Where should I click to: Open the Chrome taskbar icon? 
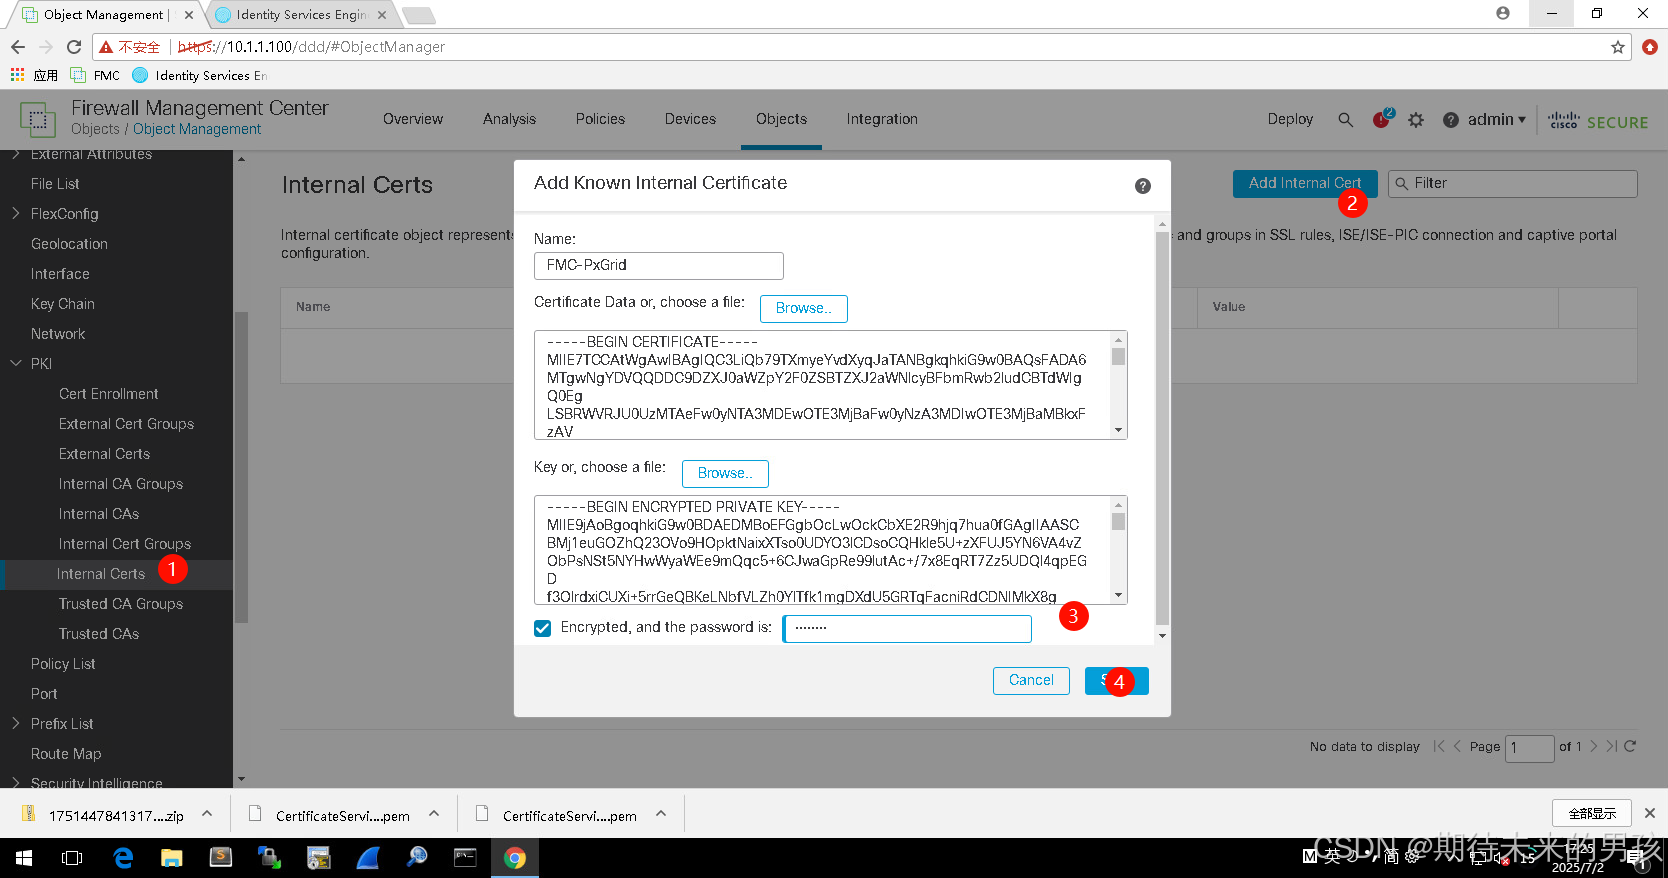coord(515,858)
